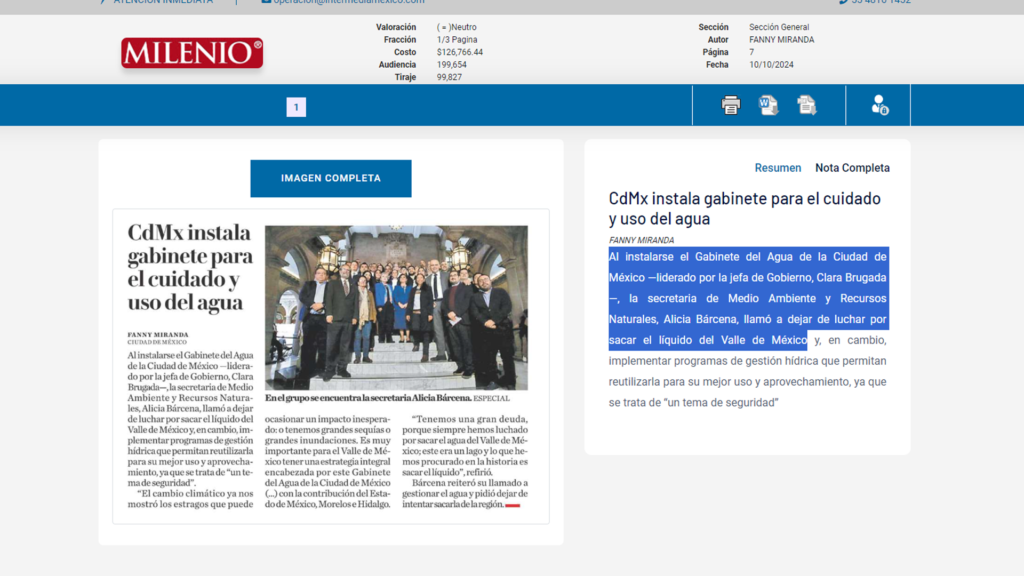This screenshot has width=1024, height=576.
Task: Click the Fecha value 10/10/2024
Action: (x=771, y=65)
